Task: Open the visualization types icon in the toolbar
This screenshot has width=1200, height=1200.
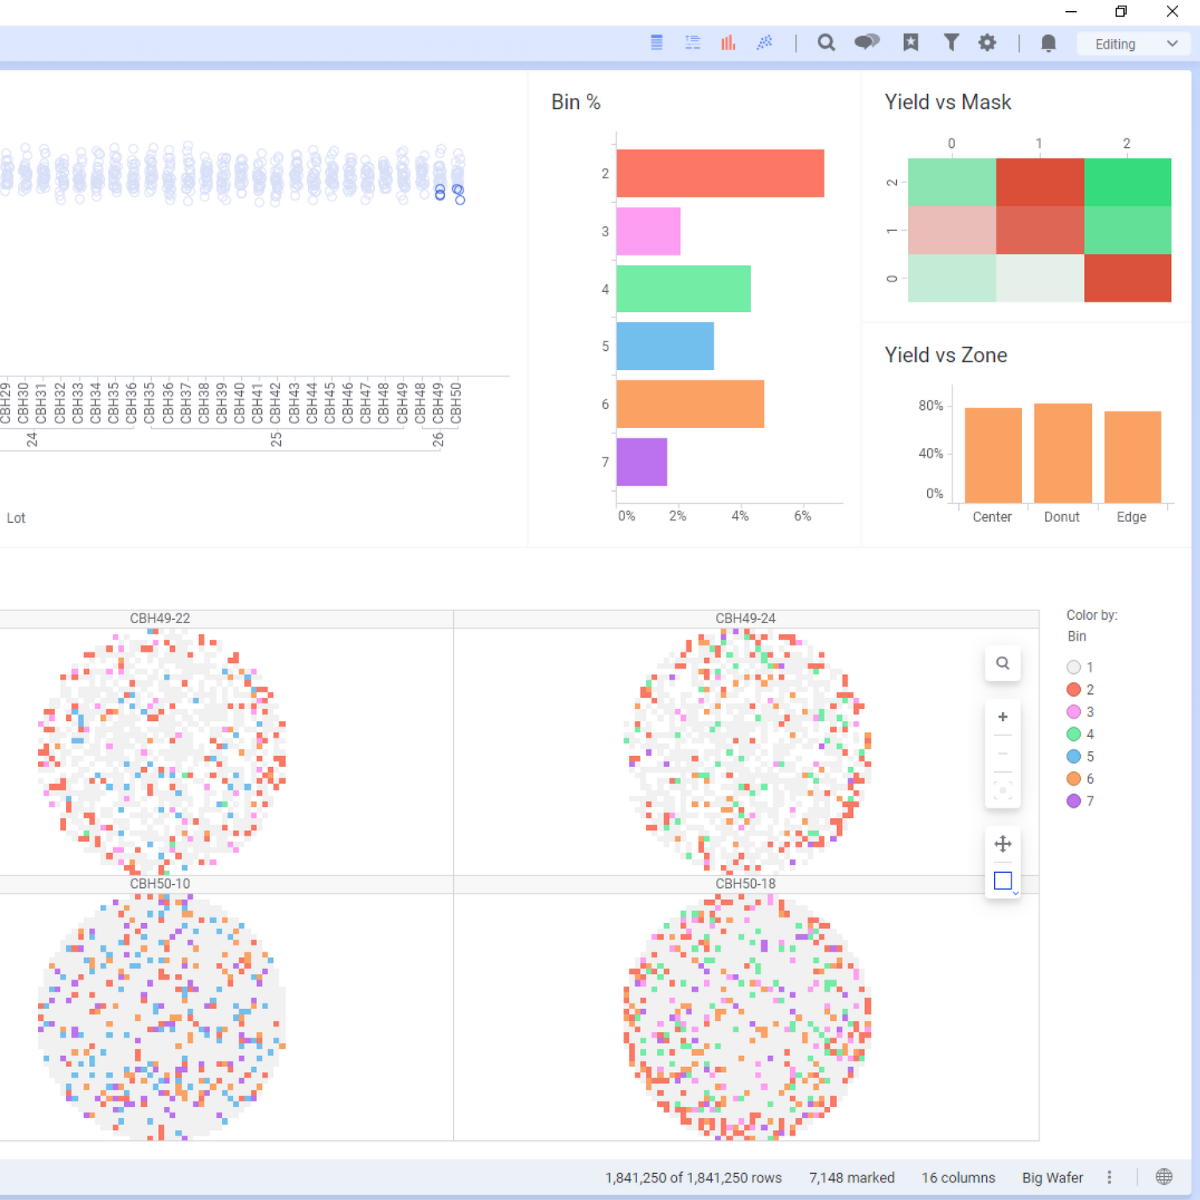Action: point(728,42)
